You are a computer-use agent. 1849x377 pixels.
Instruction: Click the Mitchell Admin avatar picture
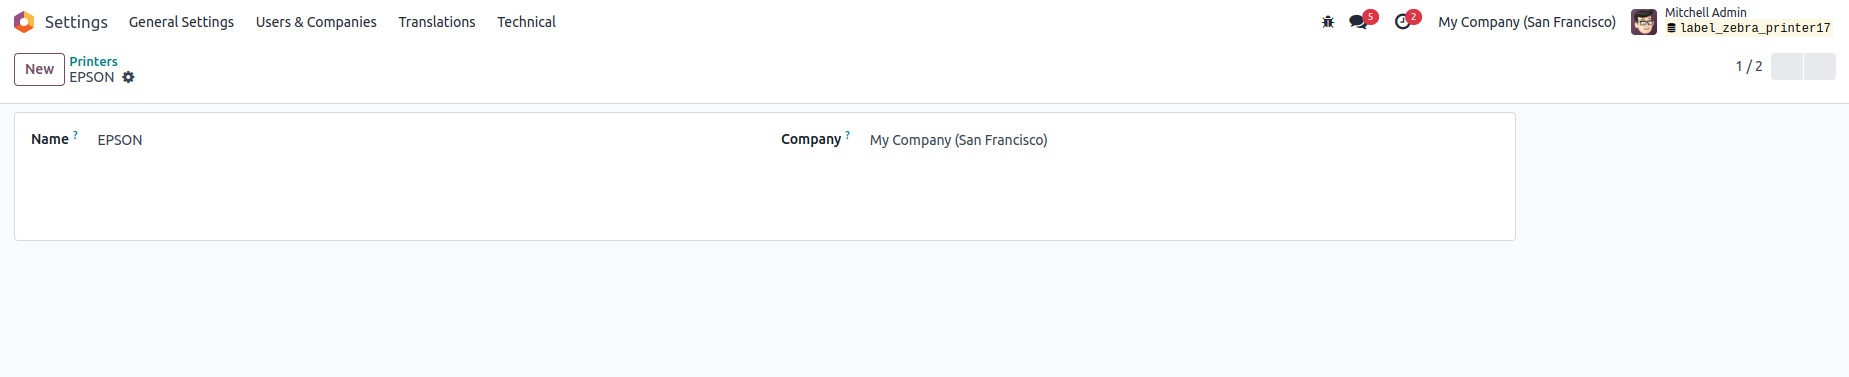(x=1644, y=22)
